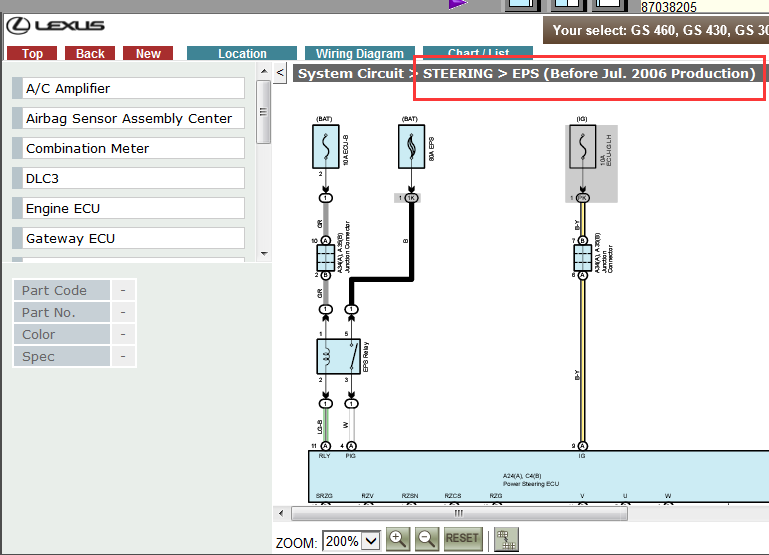
Task: Click the zoom in magnifier icon
Action: coord(398,539)
